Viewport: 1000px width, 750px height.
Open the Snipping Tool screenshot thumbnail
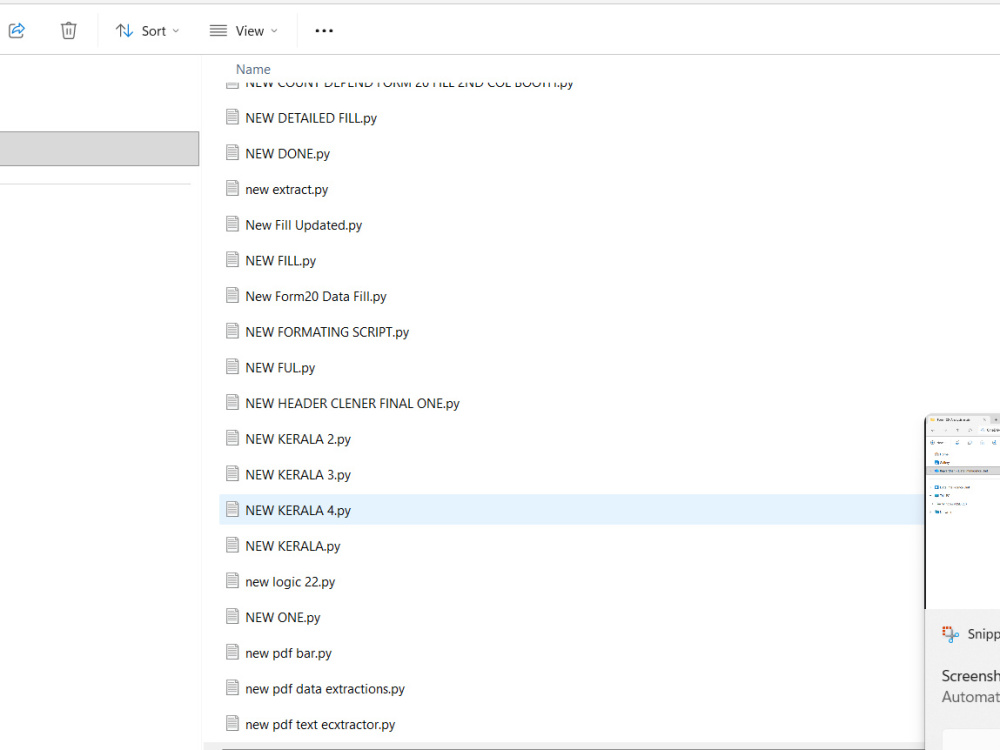pos(963,511)
